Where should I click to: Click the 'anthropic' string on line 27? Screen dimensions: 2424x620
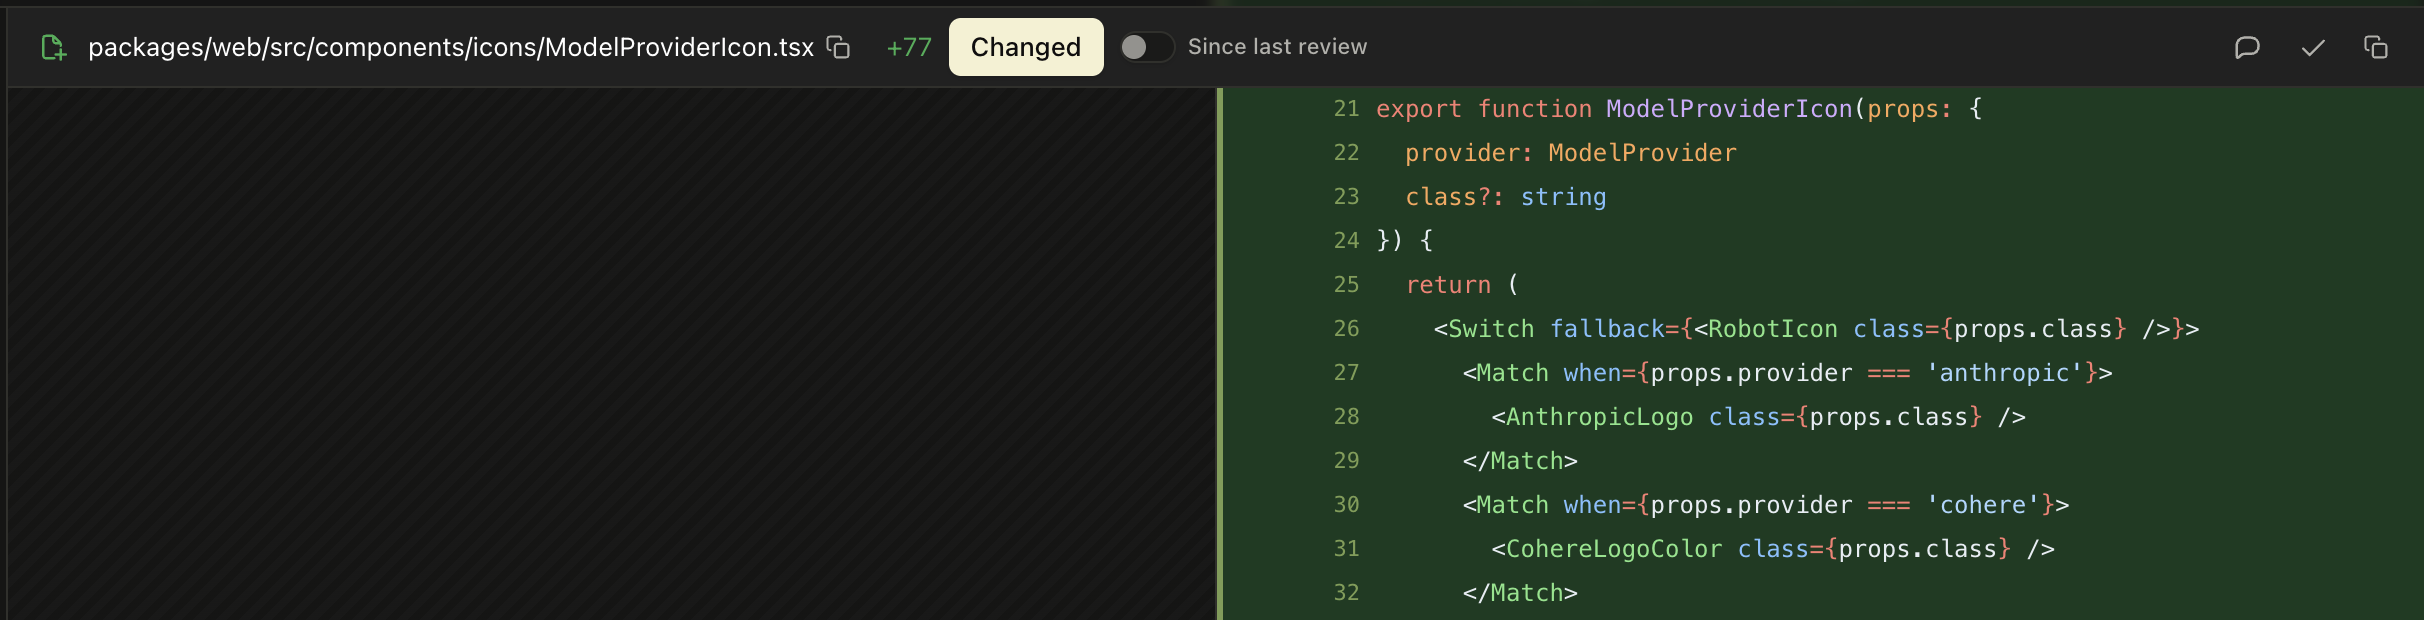(2004, 373)
